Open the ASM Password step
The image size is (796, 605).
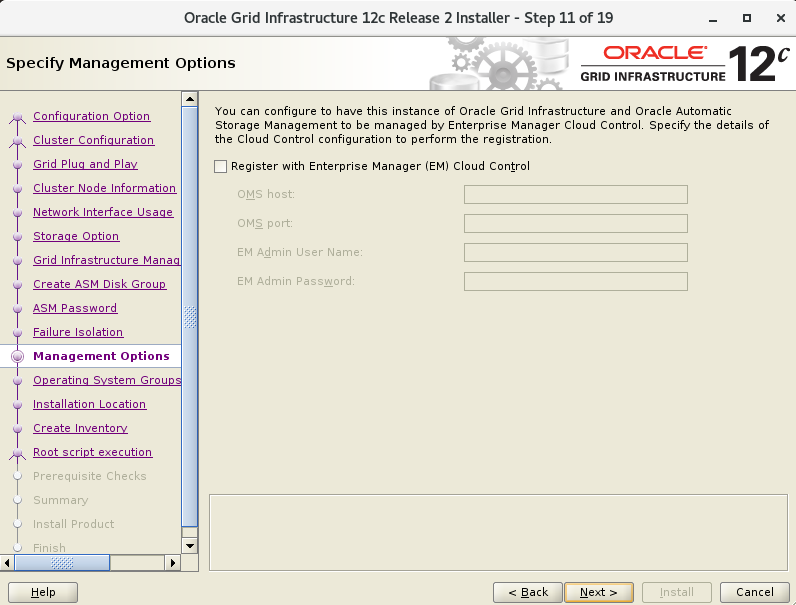click(x=75, y=308)
